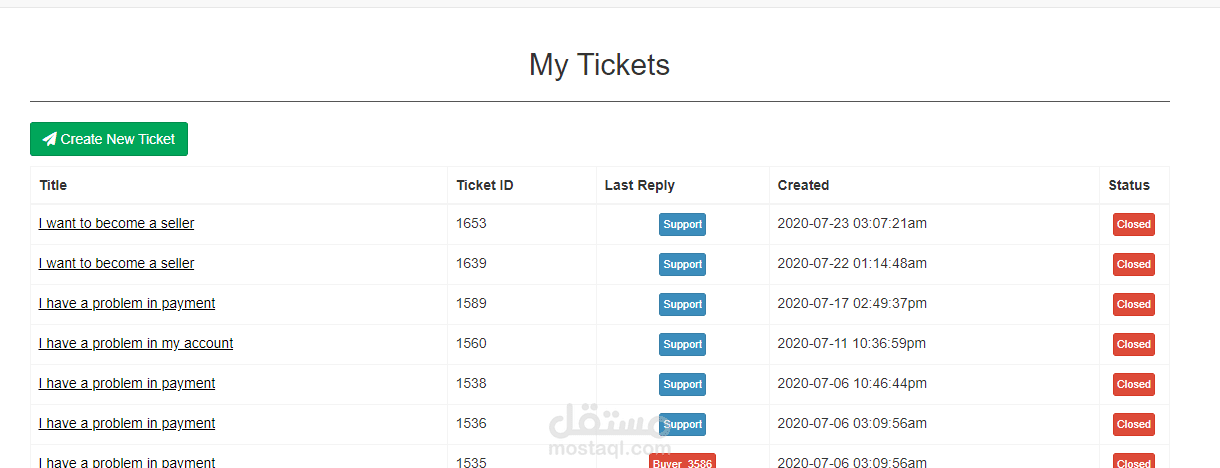1220x468 pixels.
Task: Open ticket 1538 payment problem link
Action: point(127,383)
